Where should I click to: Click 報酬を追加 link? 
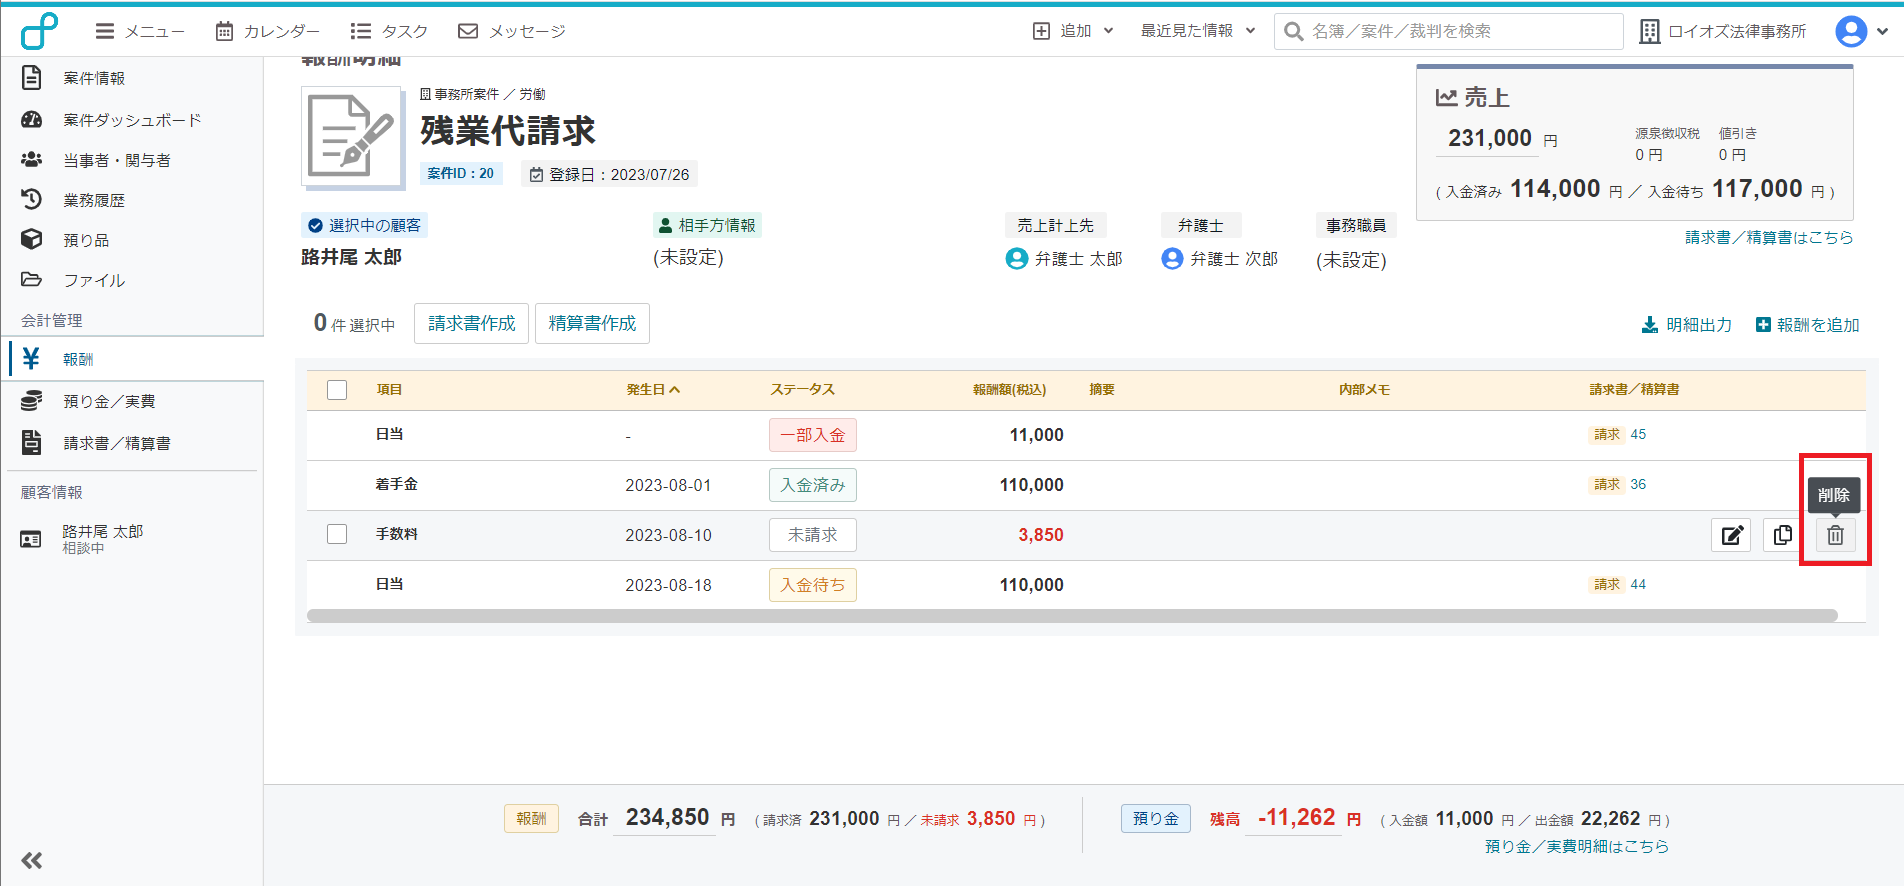pos(1808,325)
